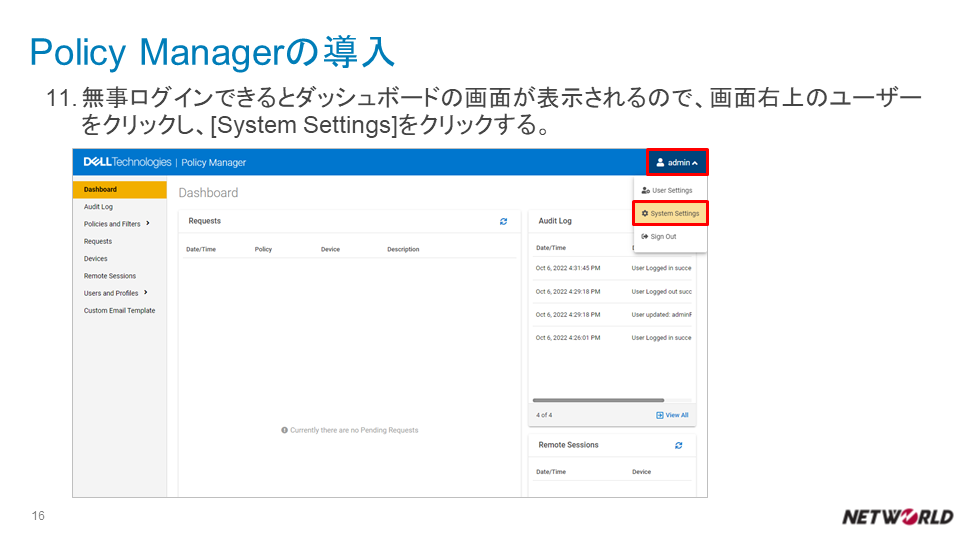Click View All in Audit Log
This screenshot has height=540, width=960.
point(672,415)
